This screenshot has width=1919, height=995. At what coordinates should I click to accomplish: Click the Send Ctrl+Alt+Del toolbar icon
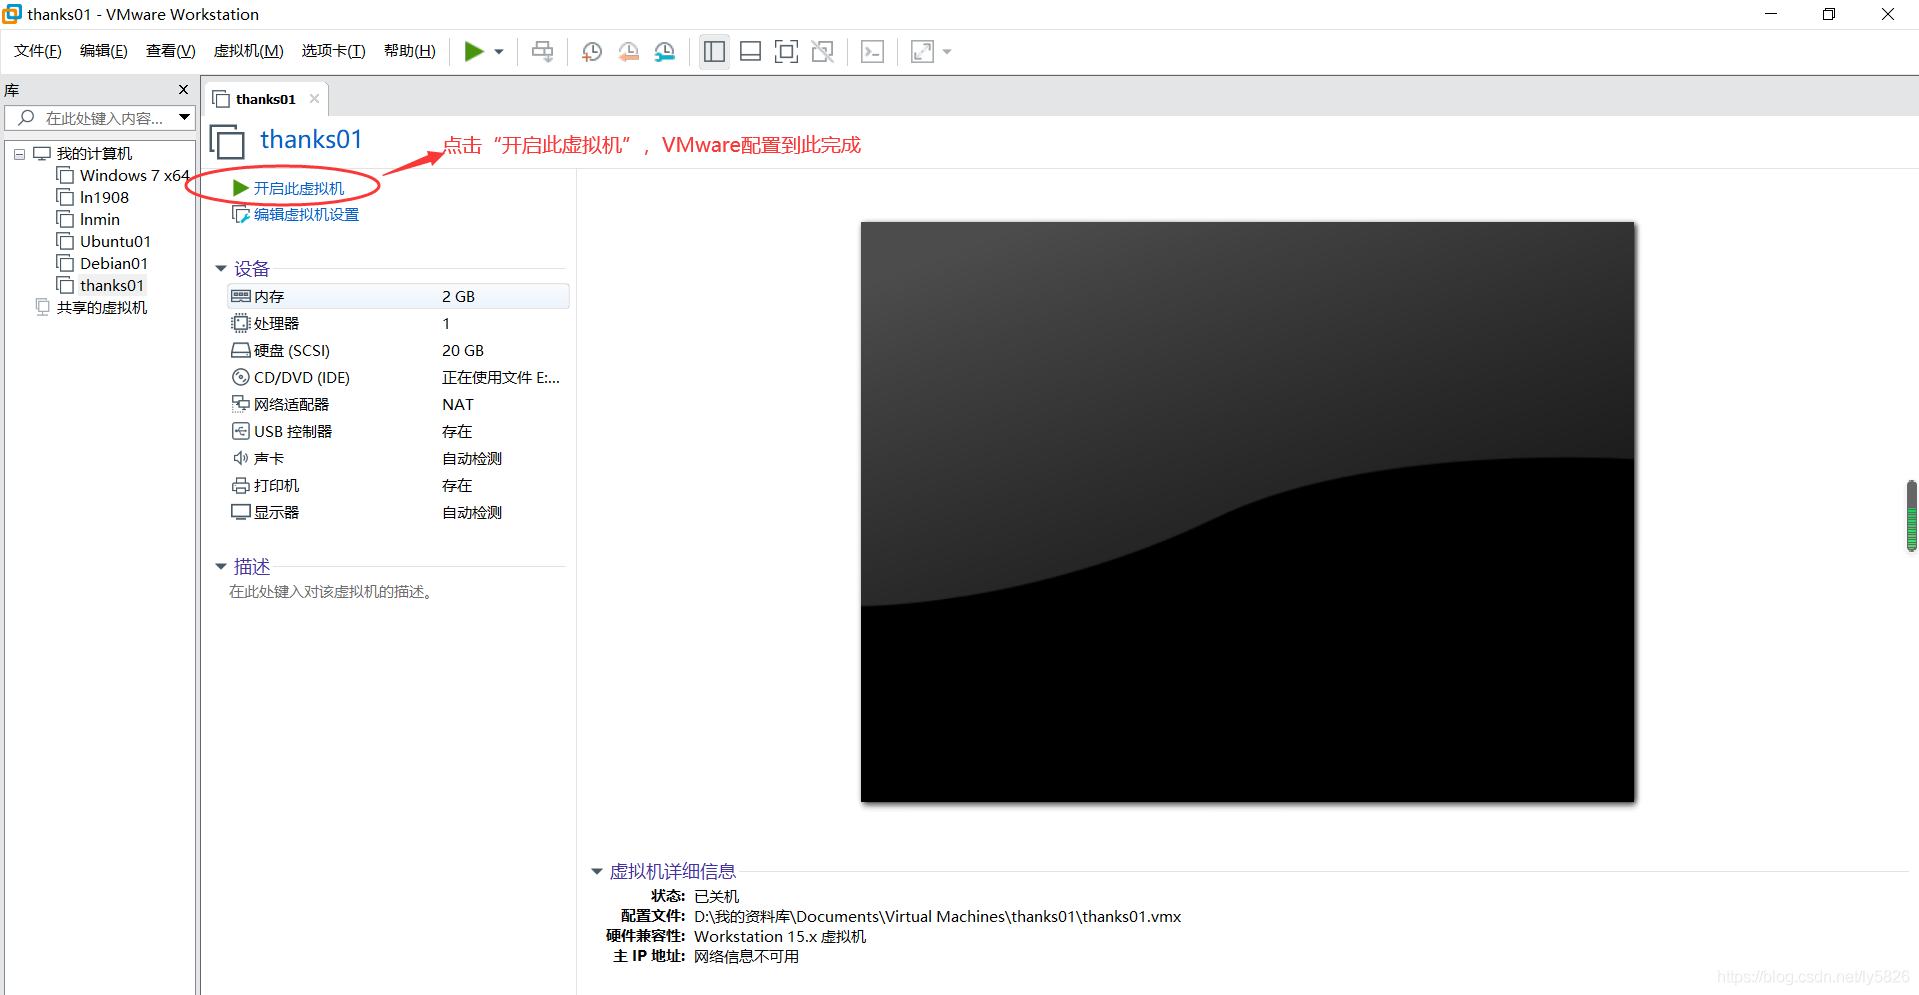[x=542, y=52]
